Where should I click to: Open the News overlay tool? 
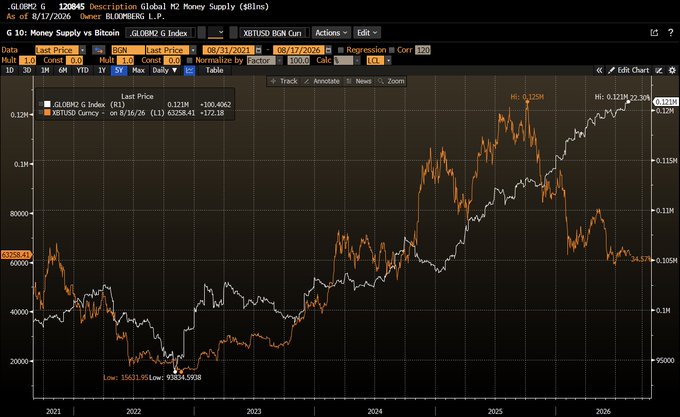[x=359, y=81]
